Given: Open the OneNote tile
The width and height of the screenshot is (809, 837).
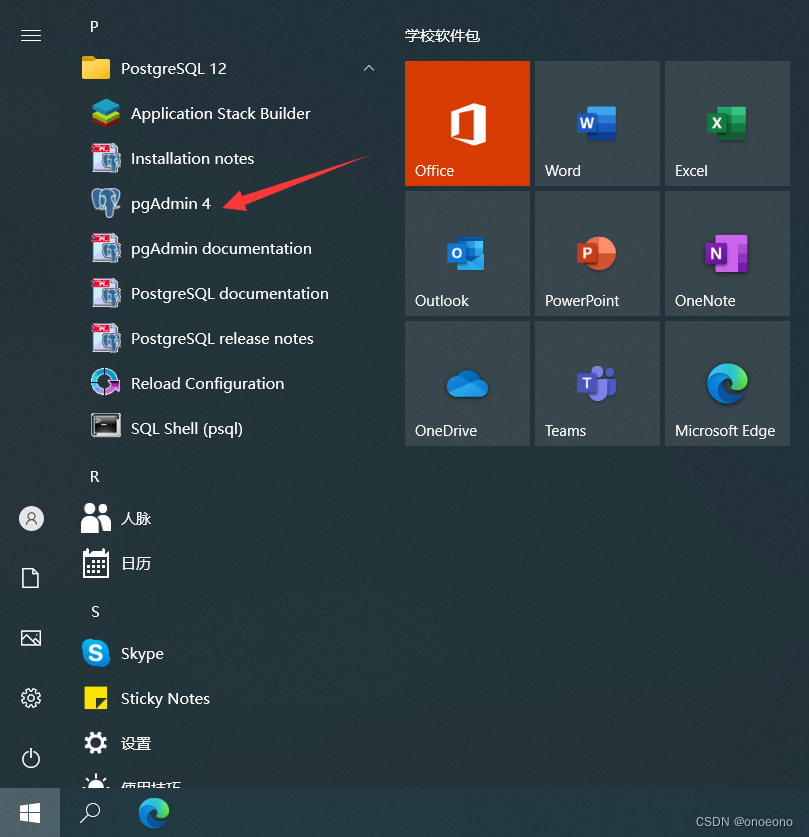Looking at the screenshot, I should tap(727, 254).
